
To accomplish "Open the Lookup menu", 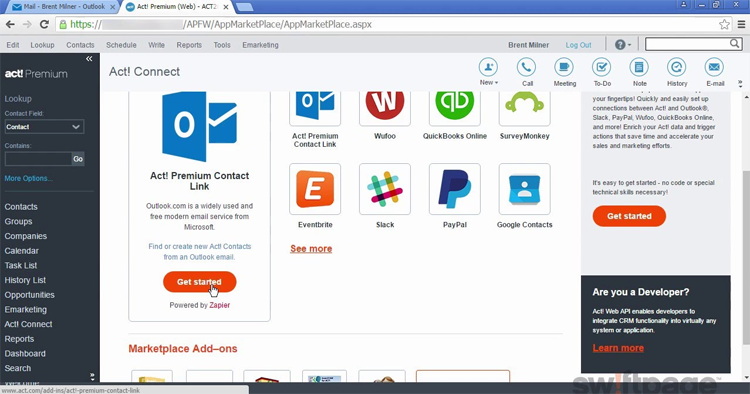I will (x=43, y=45).
